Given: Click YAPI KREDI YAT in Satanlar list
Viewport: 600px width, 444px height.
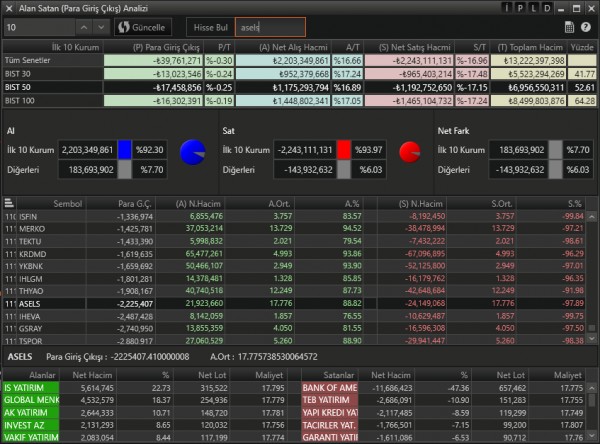Looking at the screenshot, I should coord(329,413).
